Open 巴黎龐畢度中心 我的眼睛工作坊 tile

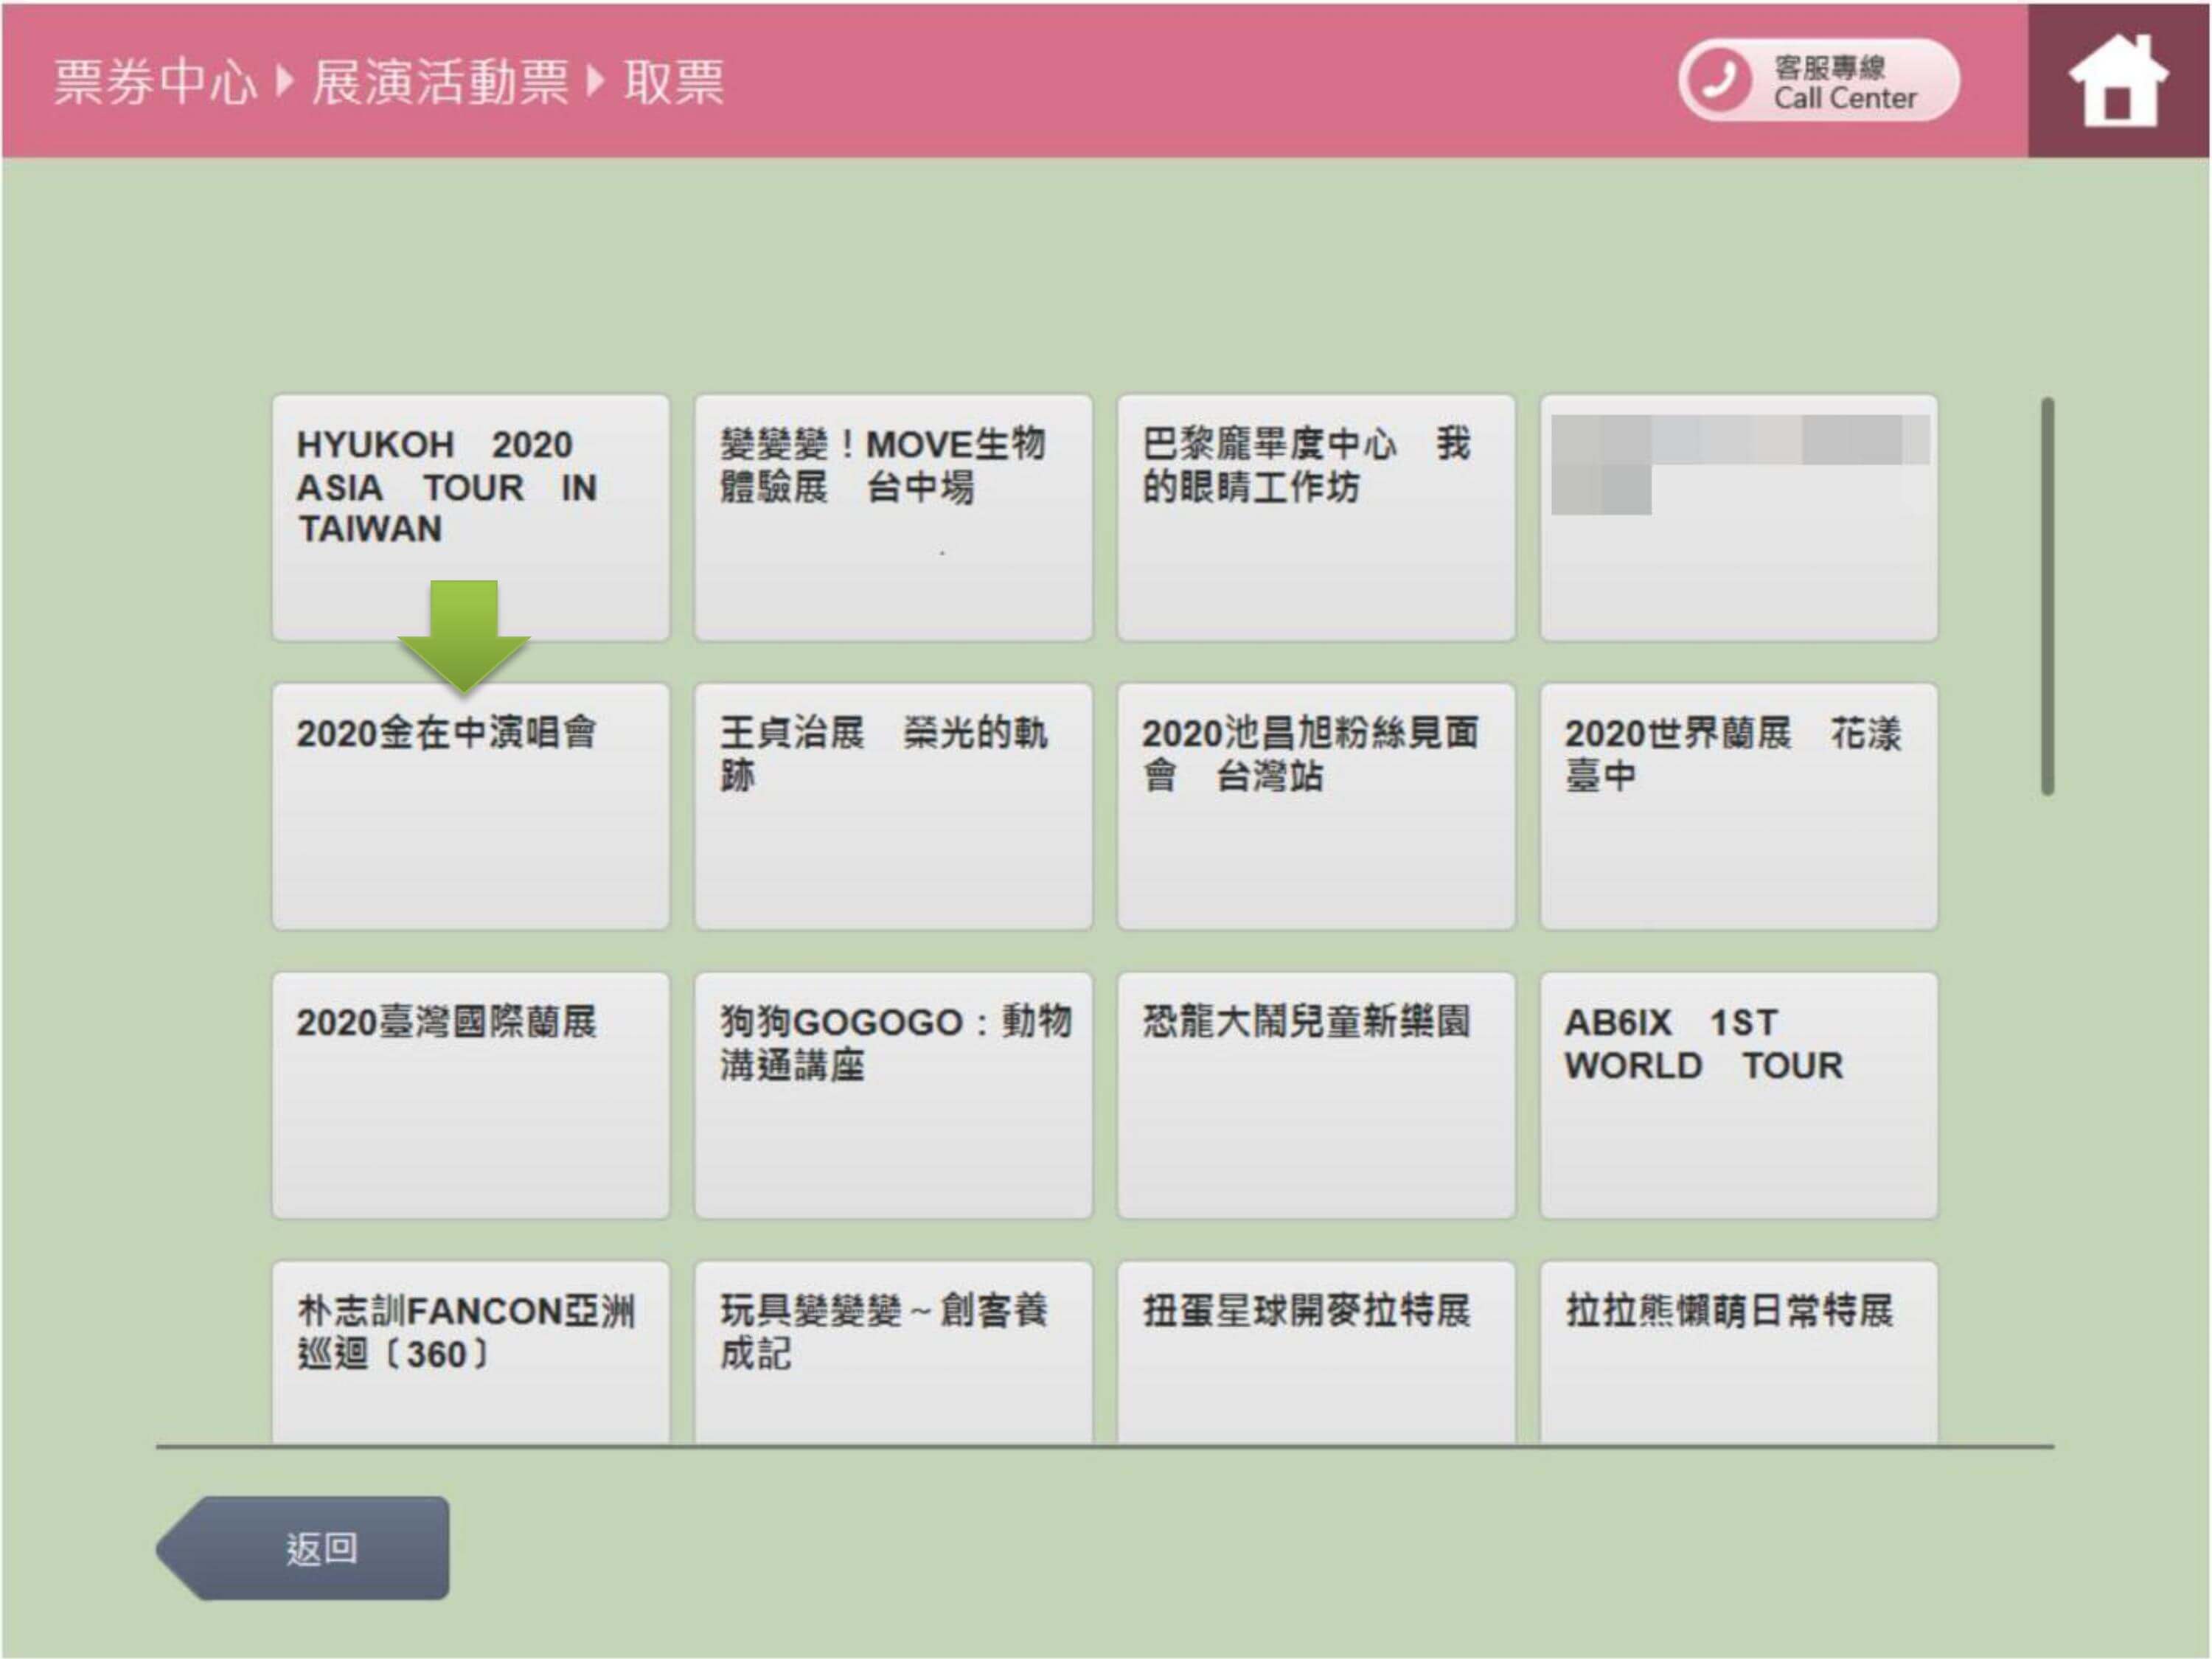click(1315, 517)
